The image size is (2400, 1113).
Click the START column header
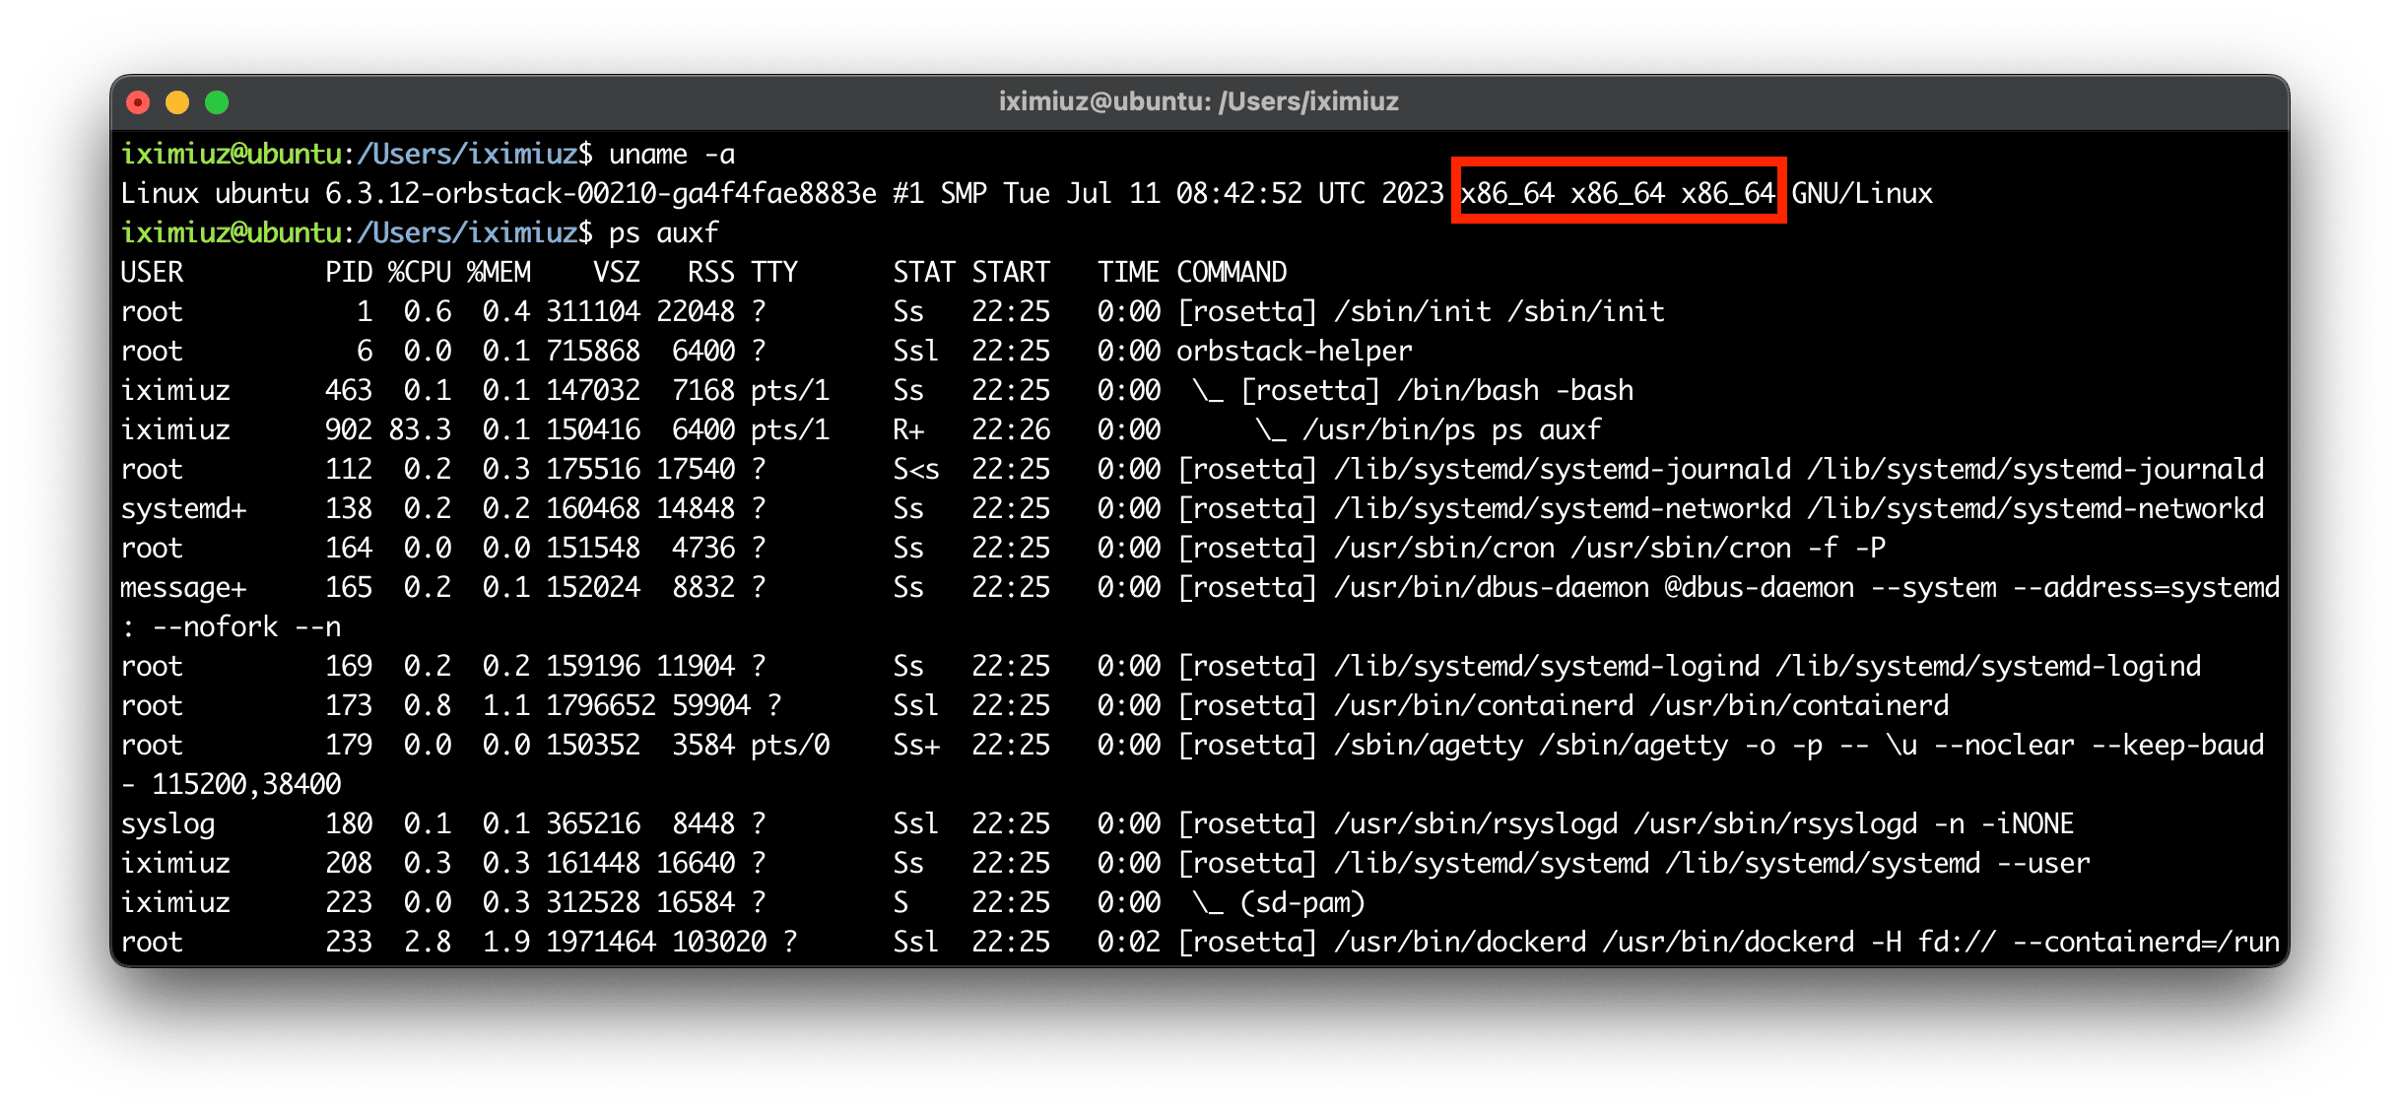[1011, 272]
